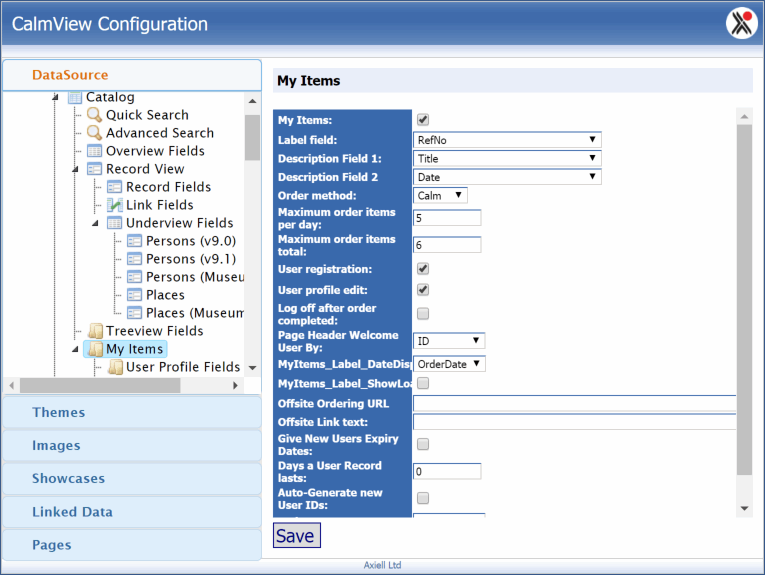
Task: Click the Places item icon
Action: (134, 295)
